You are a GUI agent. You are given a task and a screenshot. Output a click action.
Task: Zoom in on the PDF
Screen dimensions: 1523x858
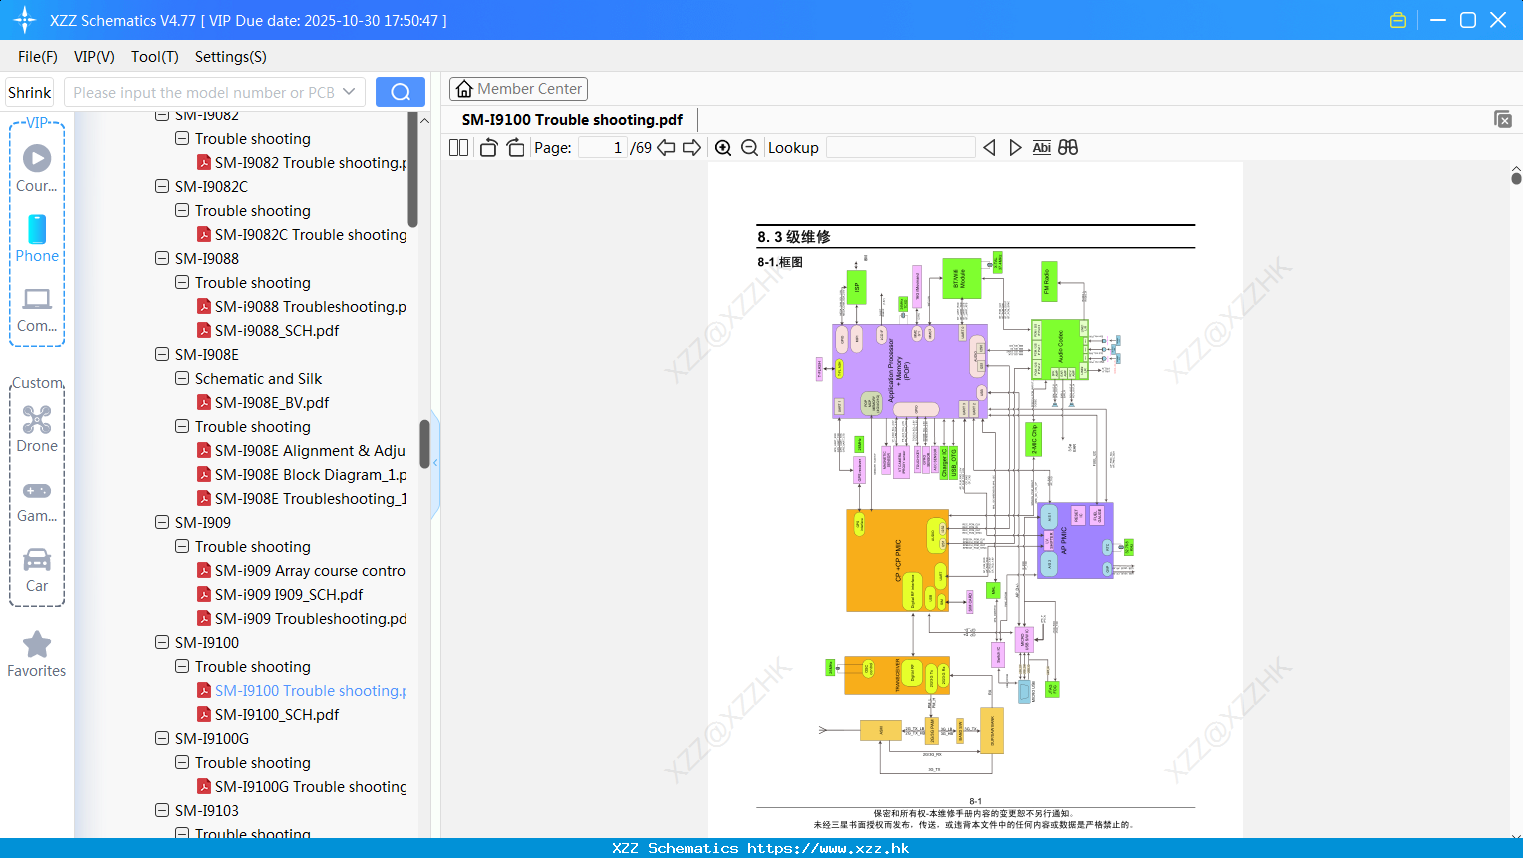(723, 147)
